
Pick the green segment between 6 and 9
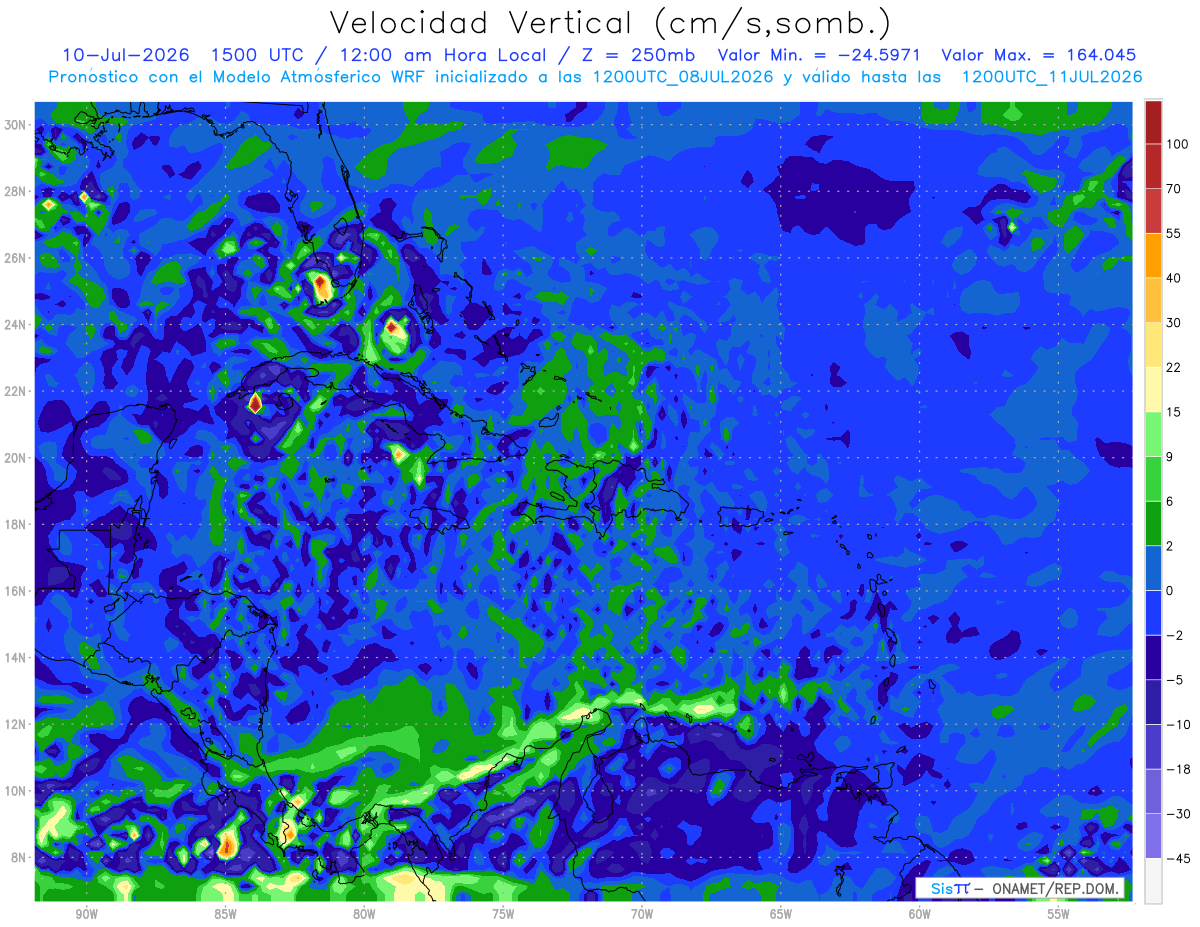pyautogui.click(x=1153, y=479)
